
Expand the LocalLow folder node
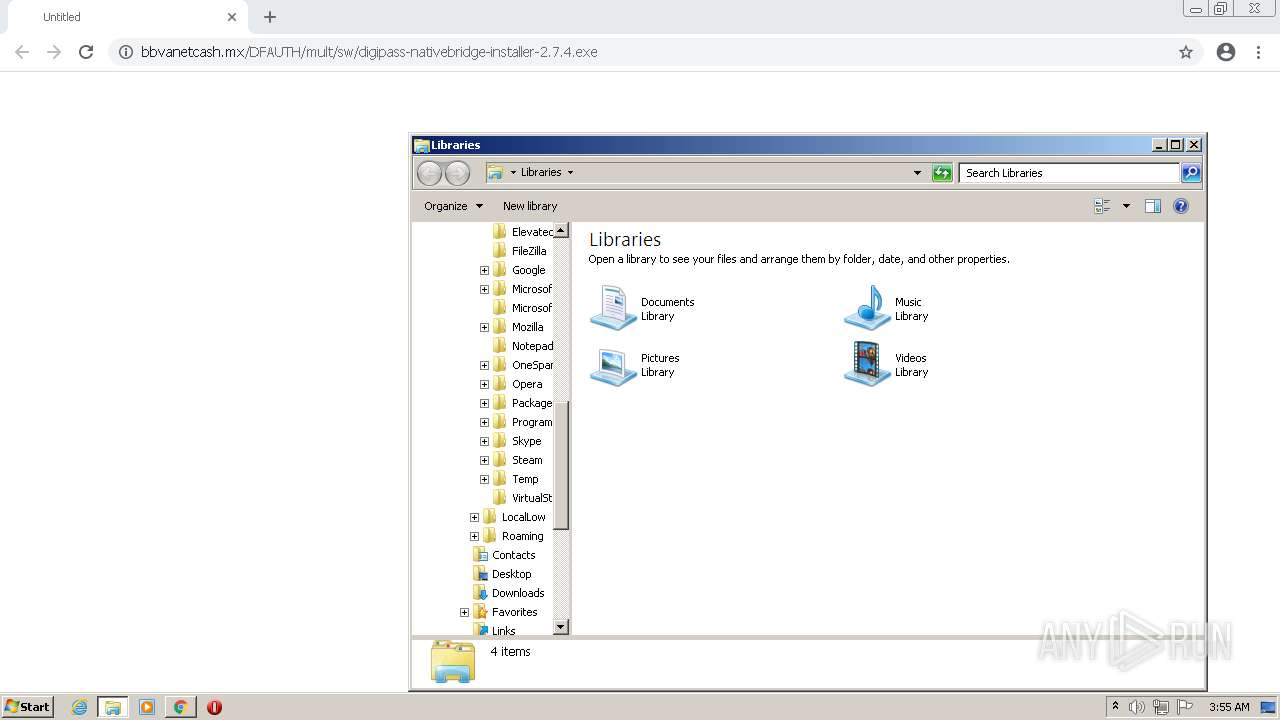click(474, 517)
